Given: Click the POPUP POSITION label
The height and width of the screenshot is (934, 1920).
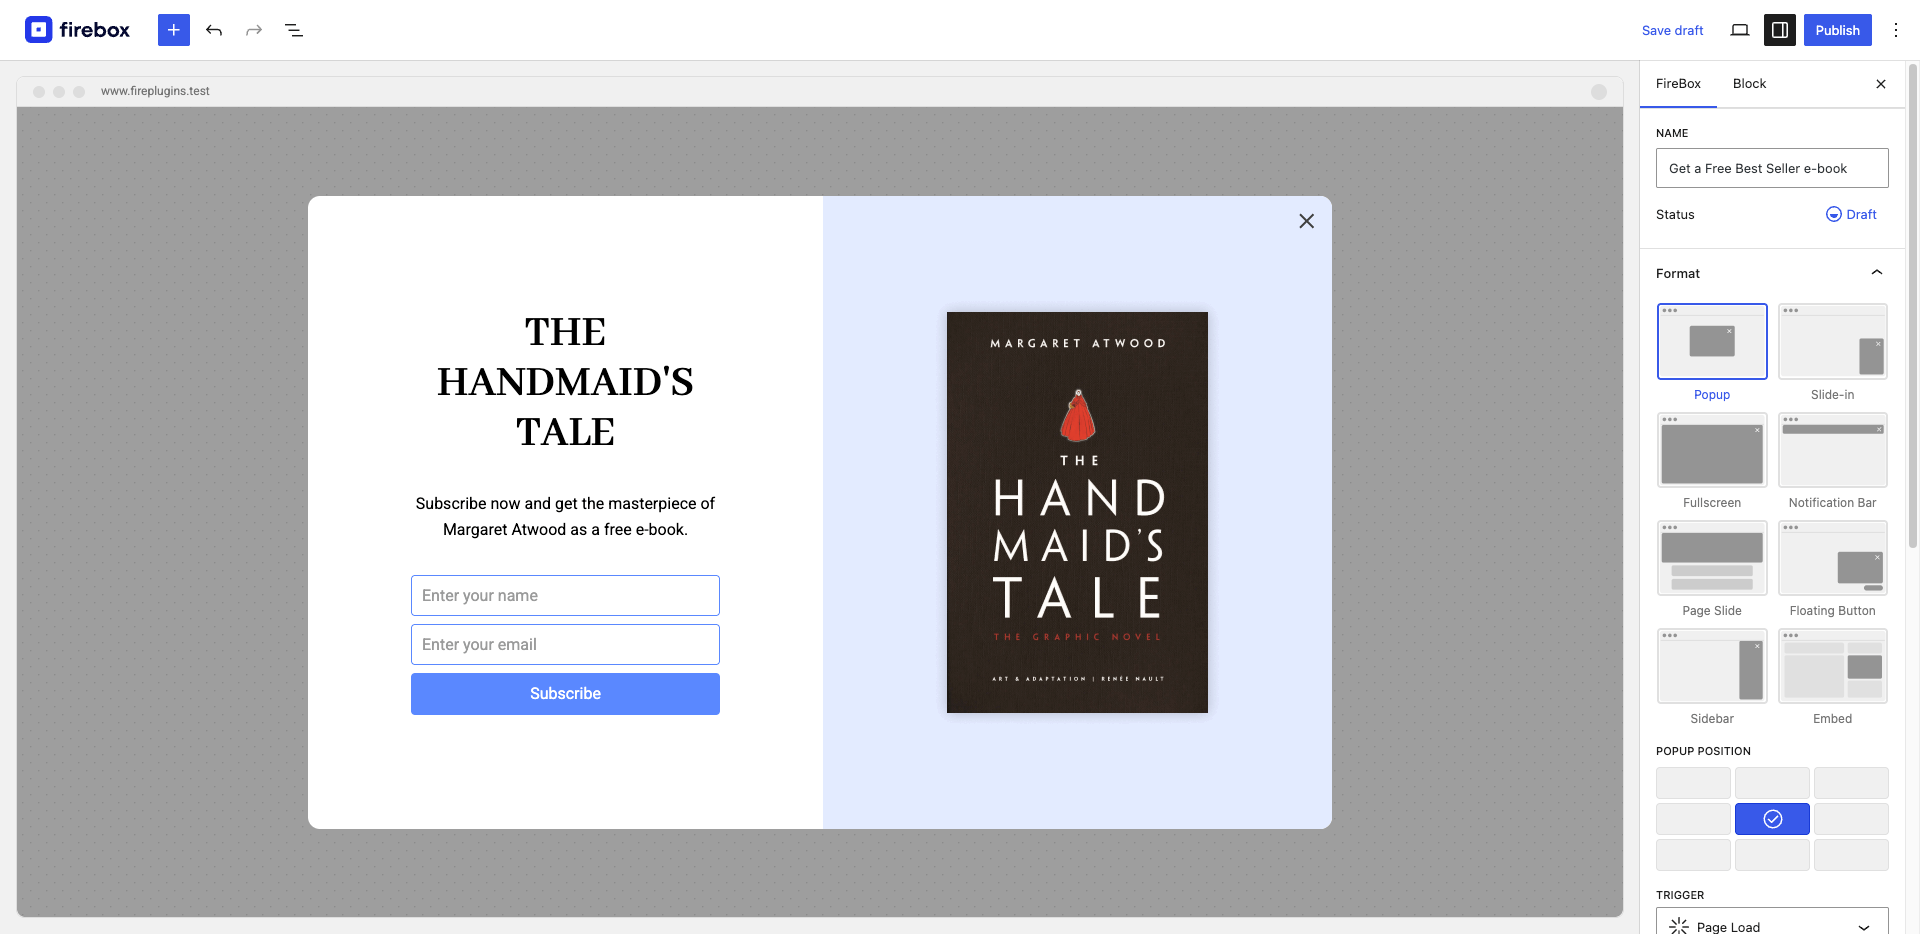Looking at the screenshot, I should point(1703,751).
